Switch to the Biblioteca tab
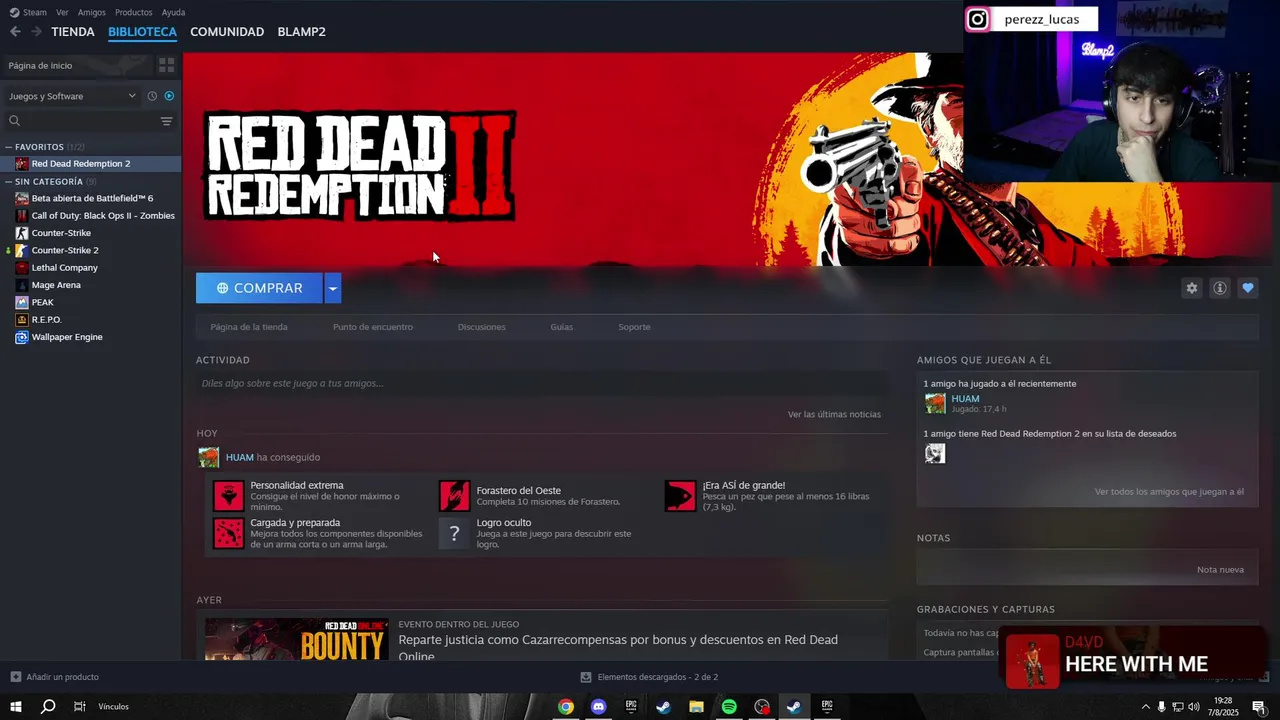 [142, 32]
